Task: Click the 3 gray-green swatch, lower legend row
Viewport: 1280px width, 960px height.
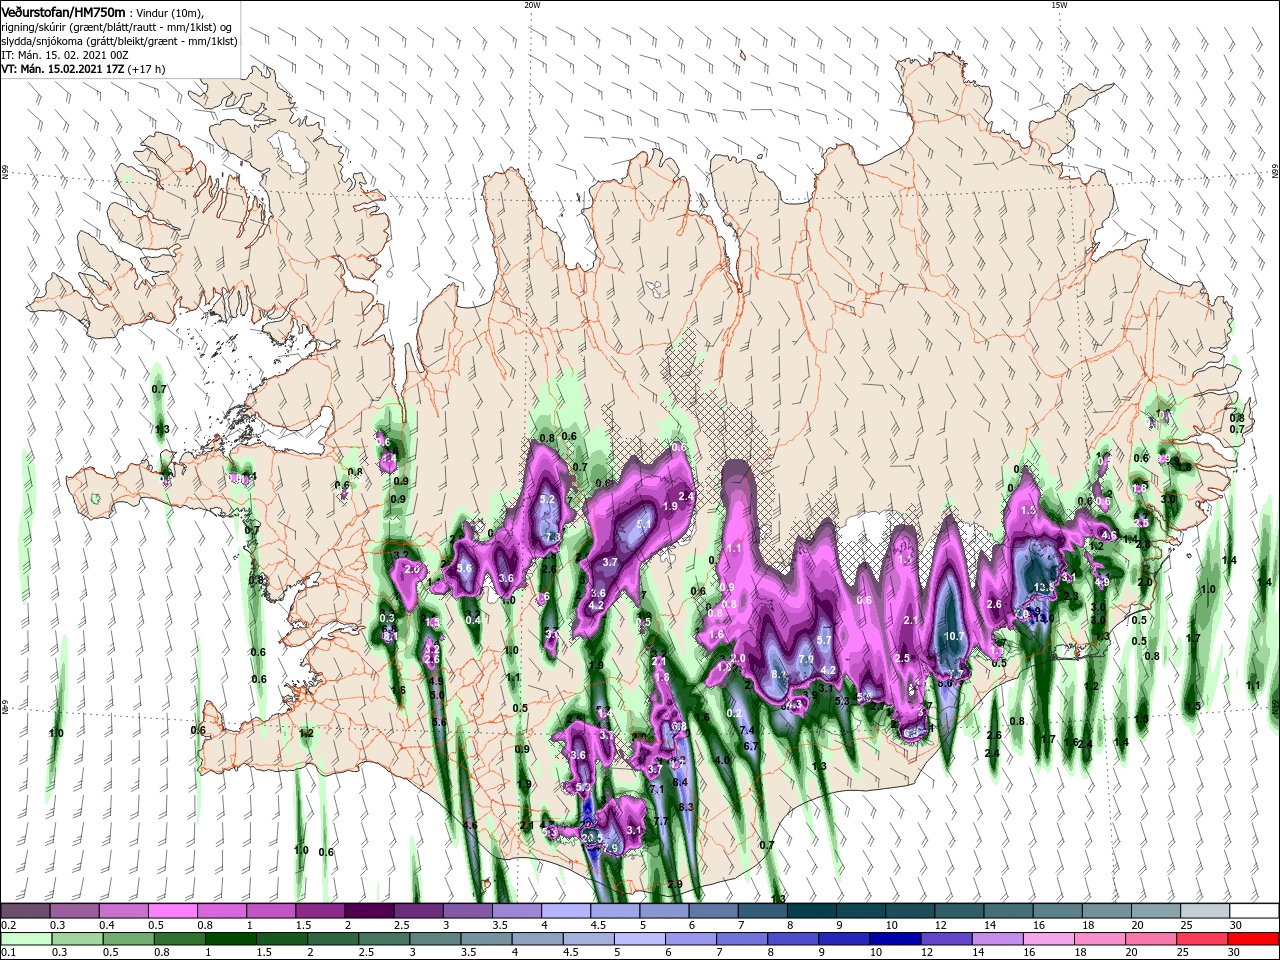Action: (x=435, y=939)
